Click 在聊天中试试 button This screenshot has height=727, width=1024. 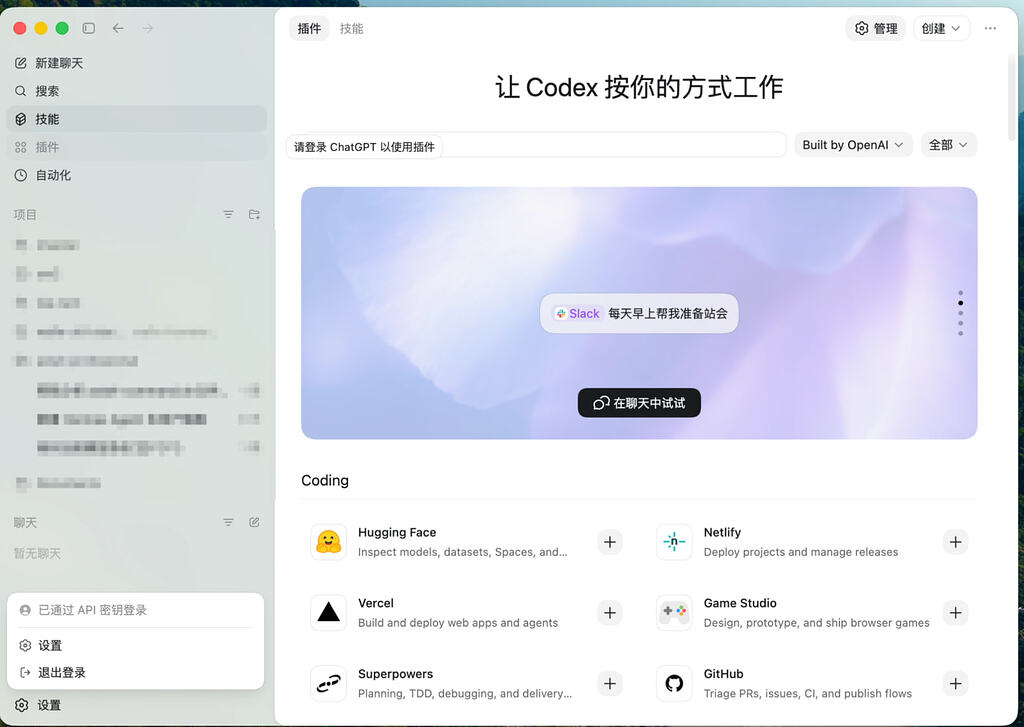click(639, 403)
